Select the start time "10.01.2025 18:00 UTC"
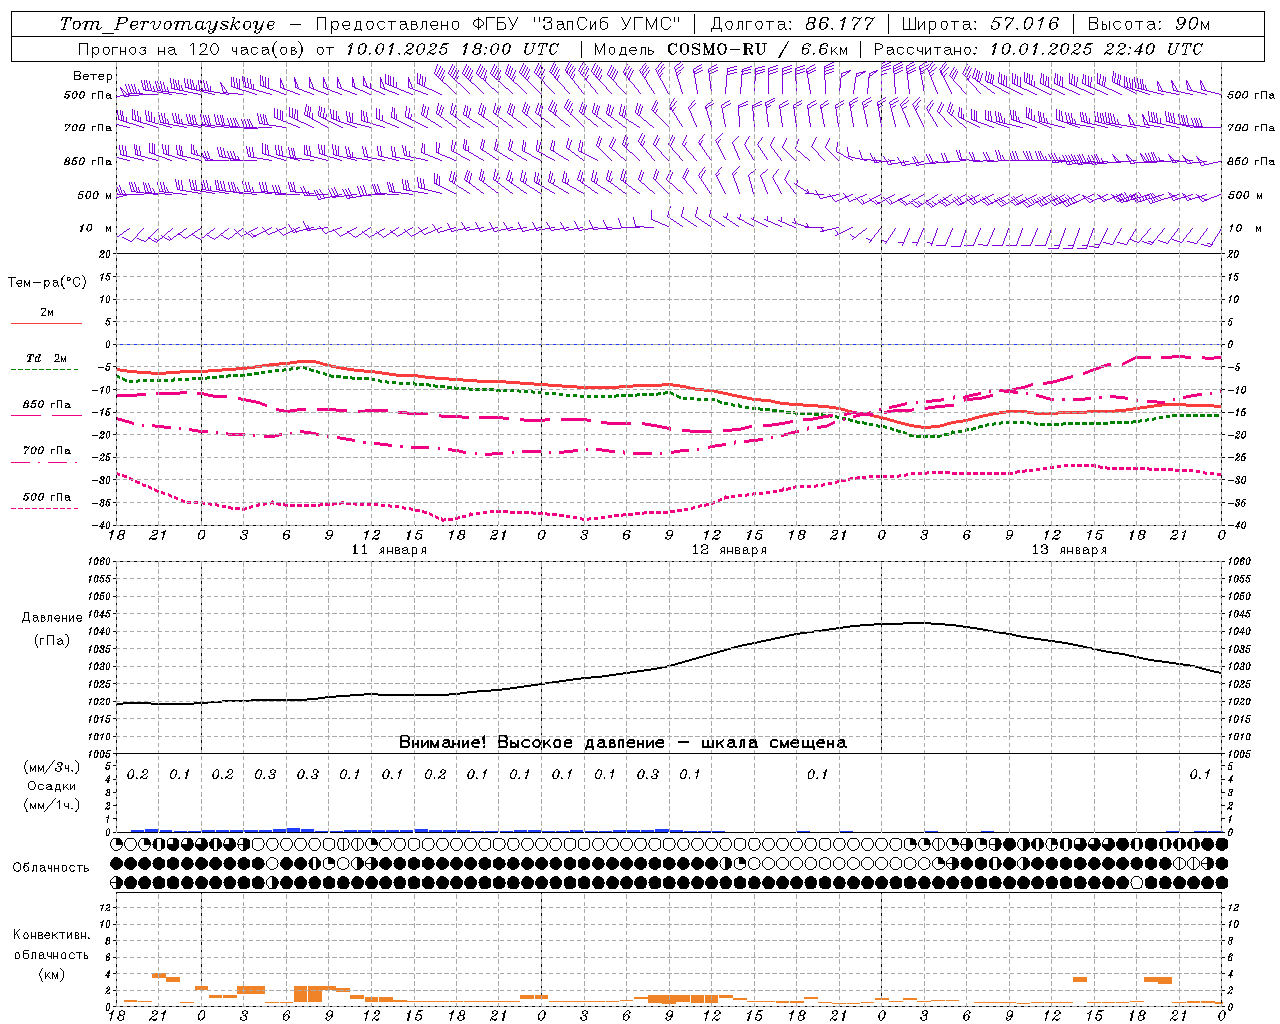The image size is (1280, 1024). pyautogui.click(x=452, y=49)
